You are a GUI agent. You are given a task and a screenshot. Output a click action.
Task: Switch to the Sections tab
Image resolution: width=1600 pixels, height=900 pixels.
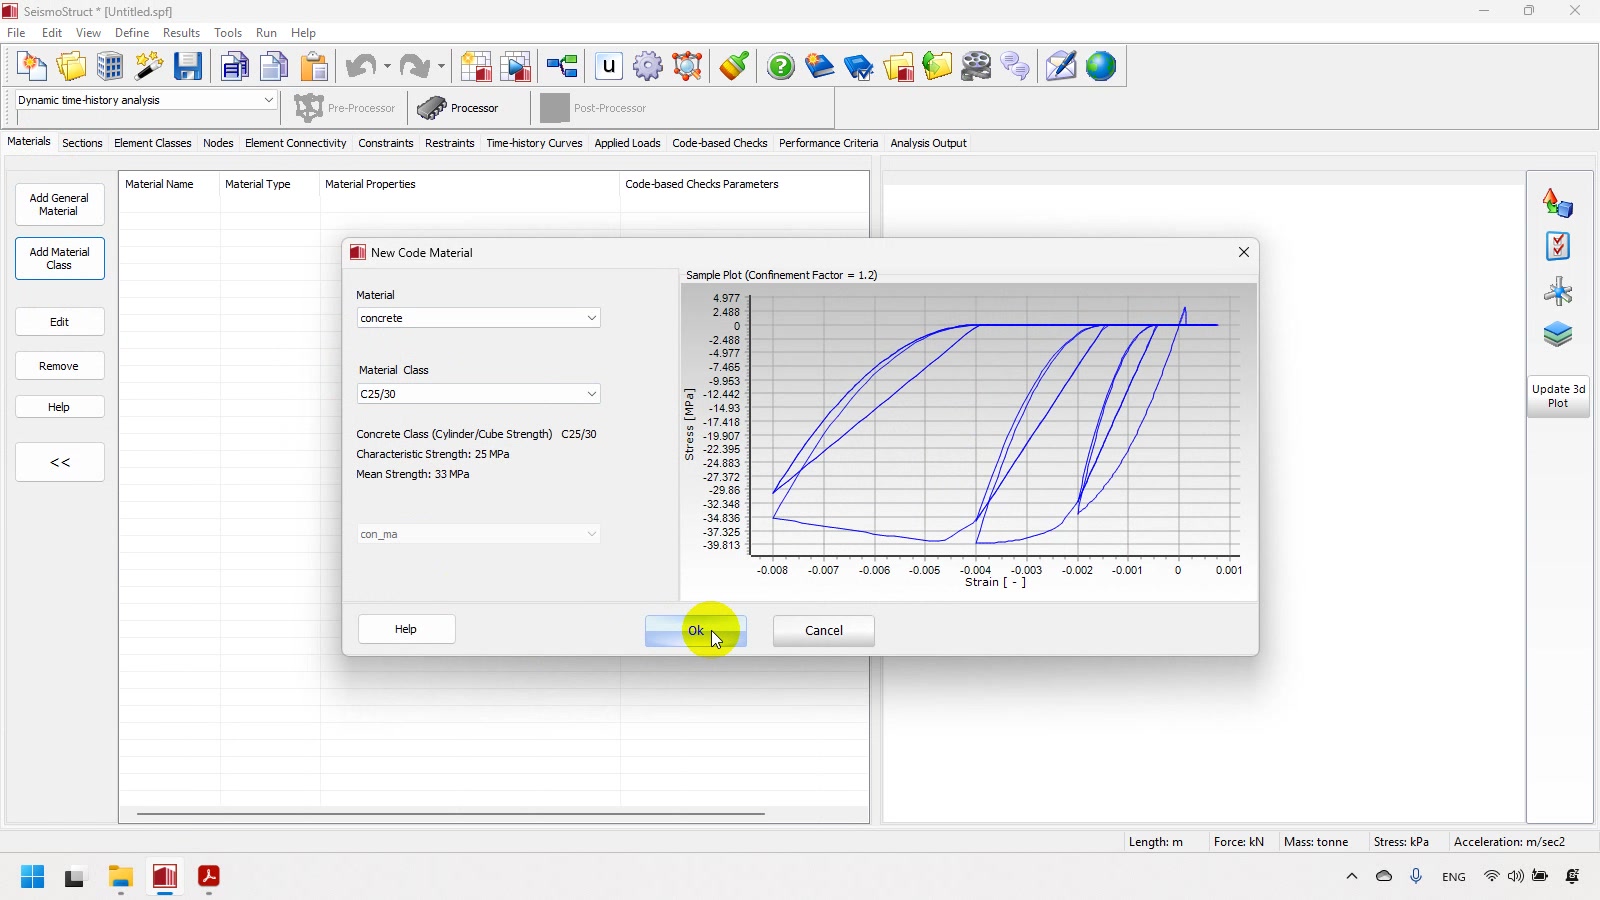pyautogui.click(x=82, y=143)
